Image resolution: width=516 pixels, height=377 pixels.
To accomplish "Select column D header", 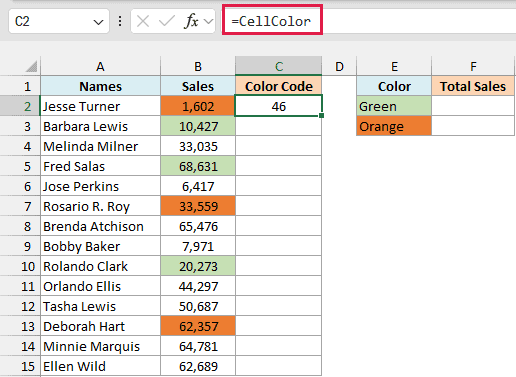I will pyautogui.click(x=339, y=66).
